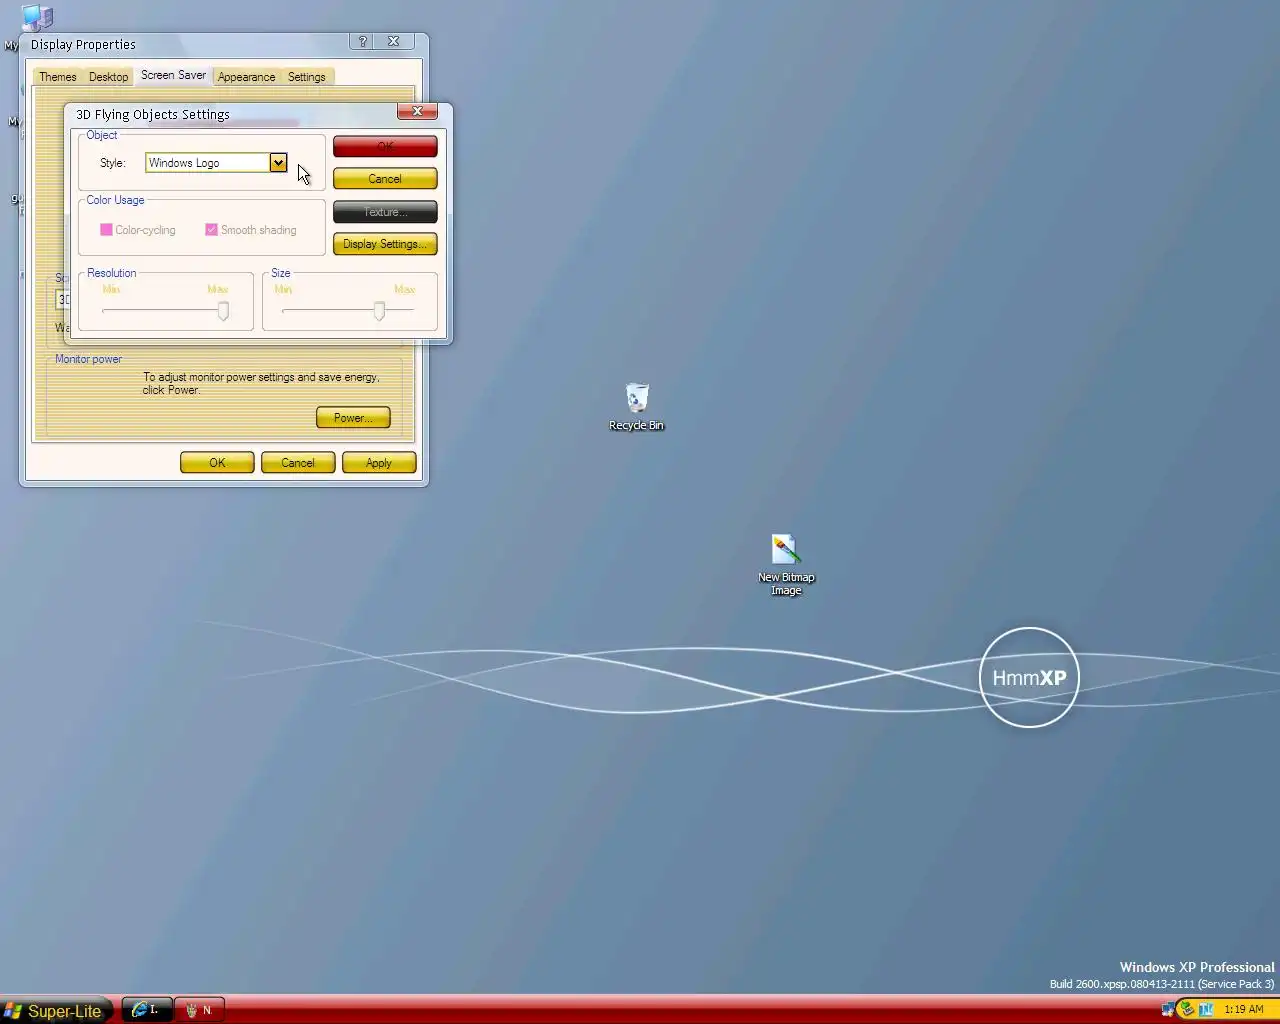Click Safely Remove Hardware tray icon

pyautogui.click(x=1187, y=1009)
